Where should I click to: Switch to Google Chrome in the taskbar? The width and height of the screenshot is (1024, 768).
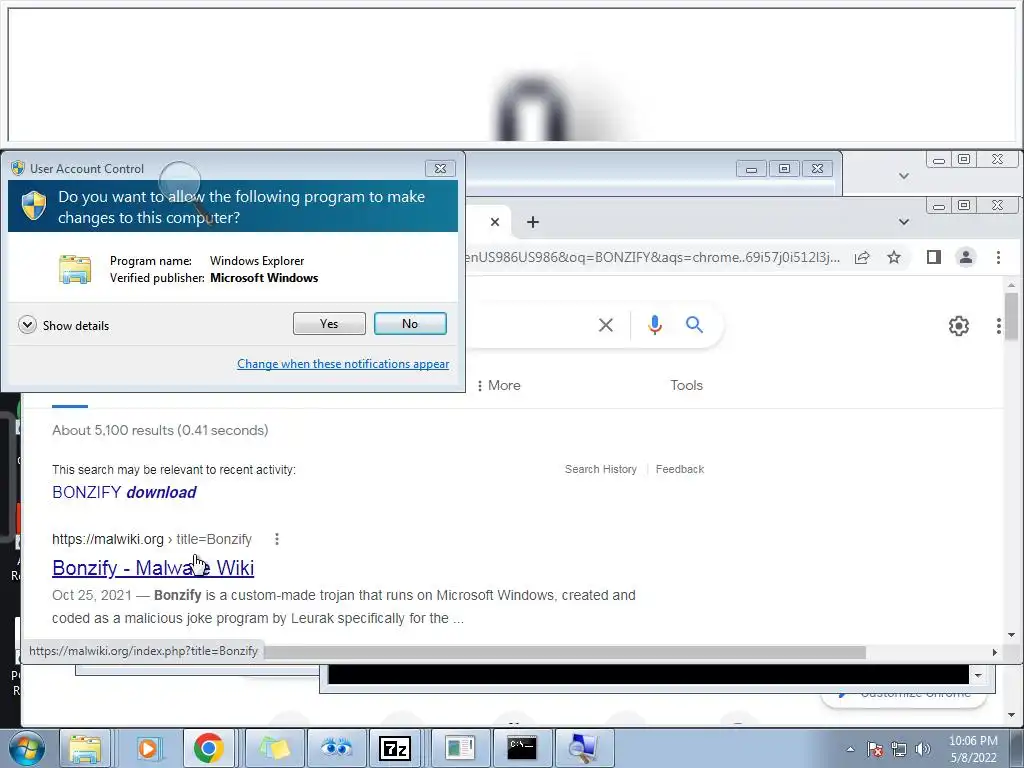tap(209, 748)
